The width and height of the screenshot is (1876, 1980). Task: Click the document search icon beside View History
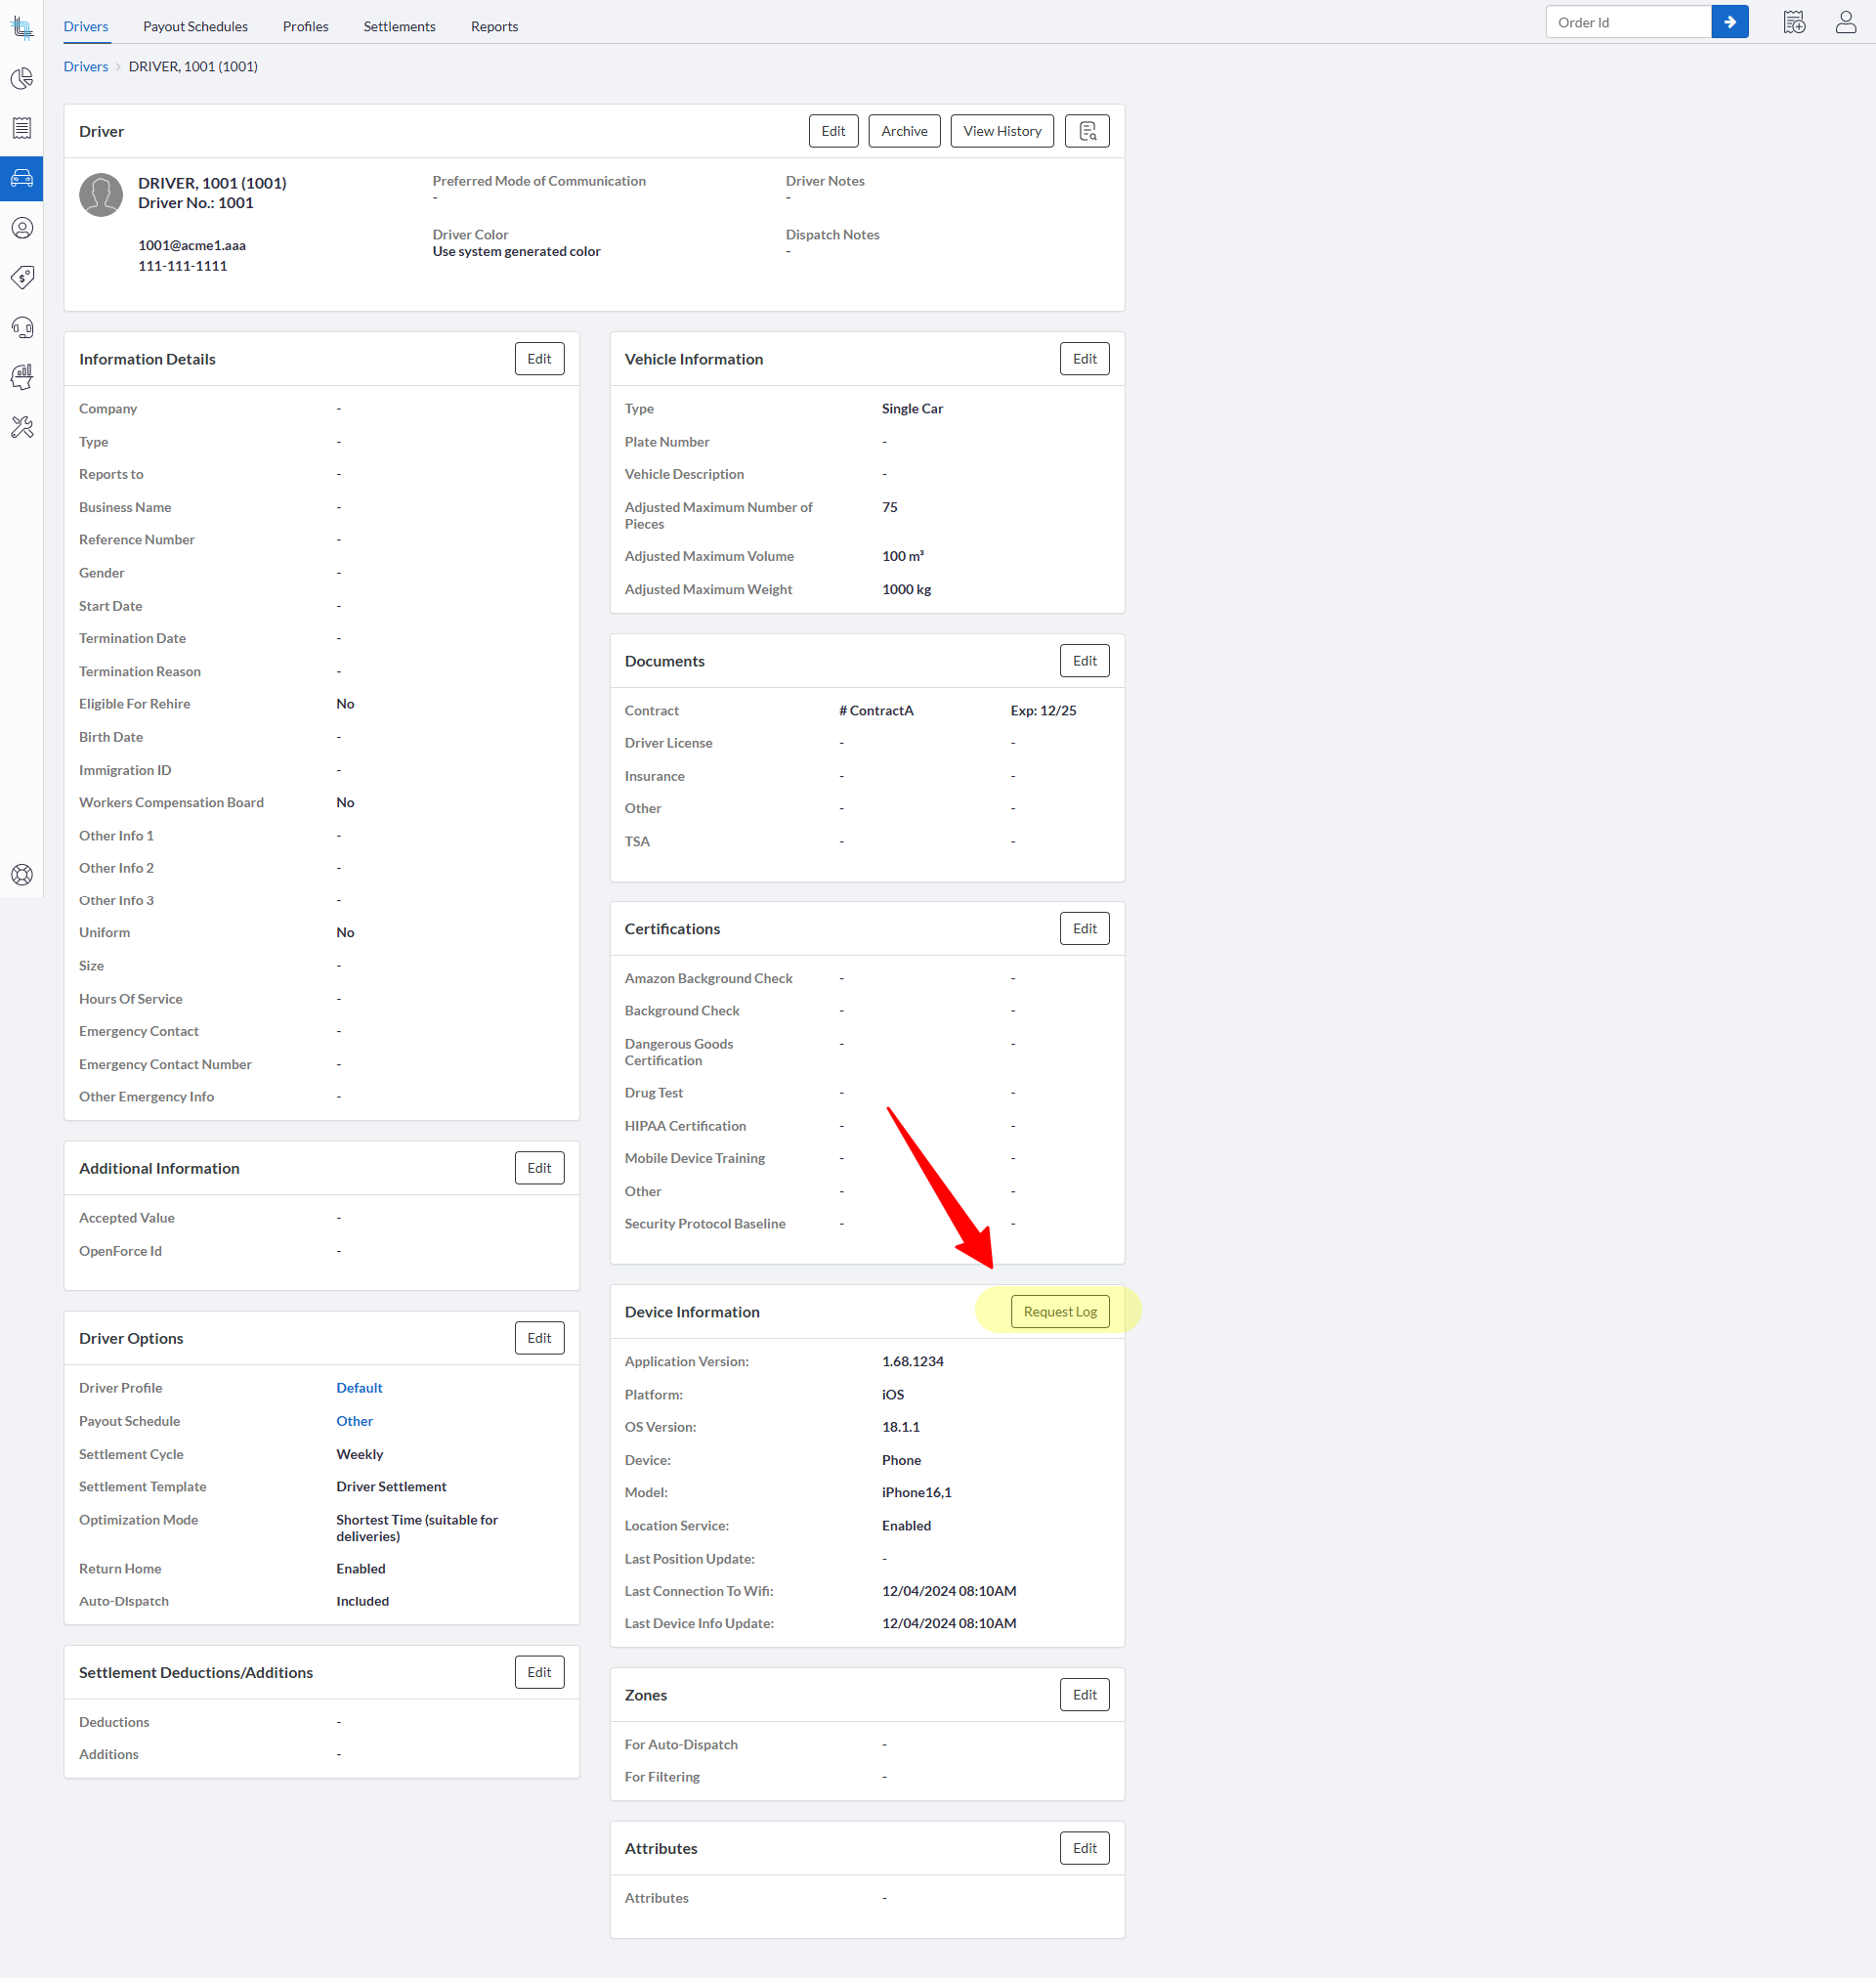click(1087, 131)
